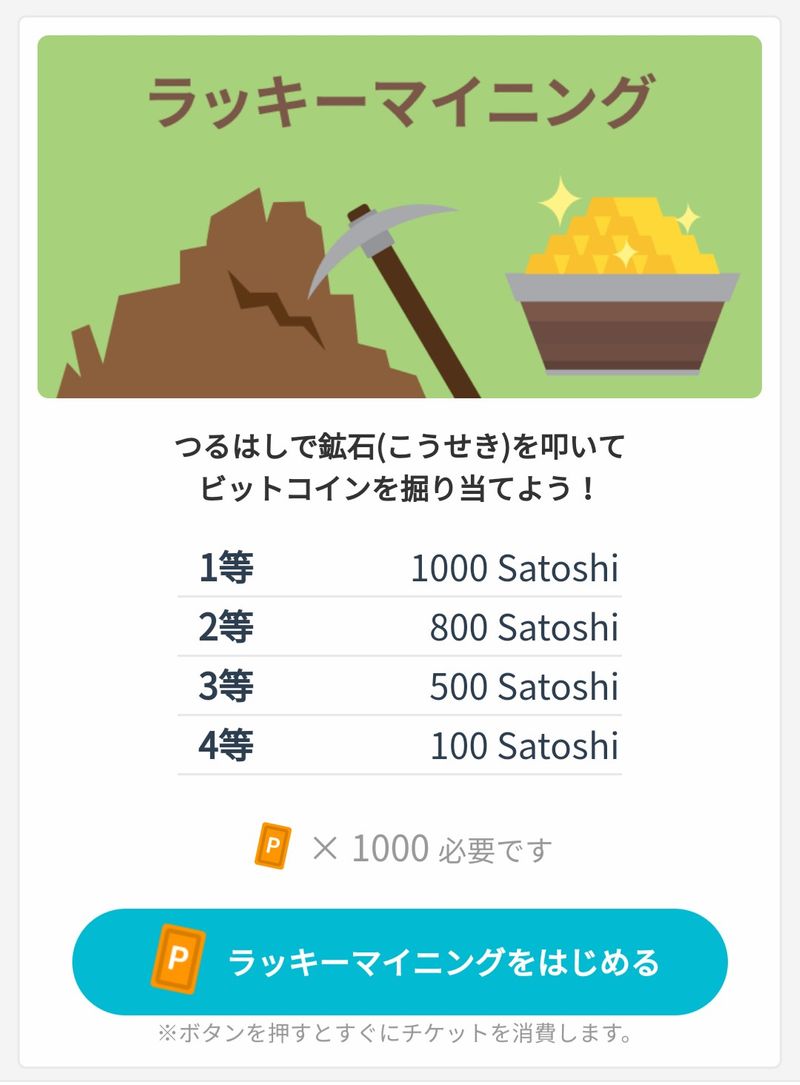Click the 1000 Satoshi prize amount
Screen dimensions: 800x1085
[514, 568]
